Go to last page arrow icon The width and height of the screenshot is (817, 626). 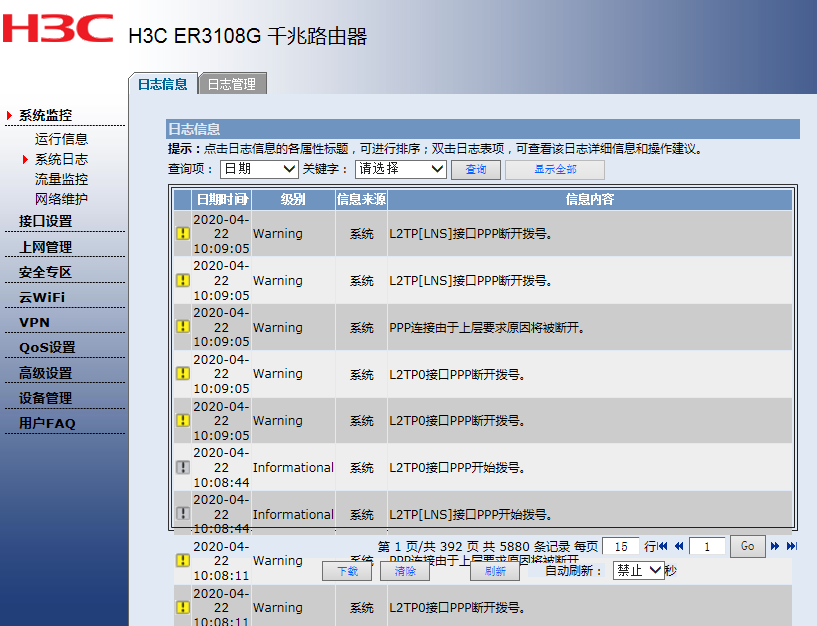click(792, 546)
